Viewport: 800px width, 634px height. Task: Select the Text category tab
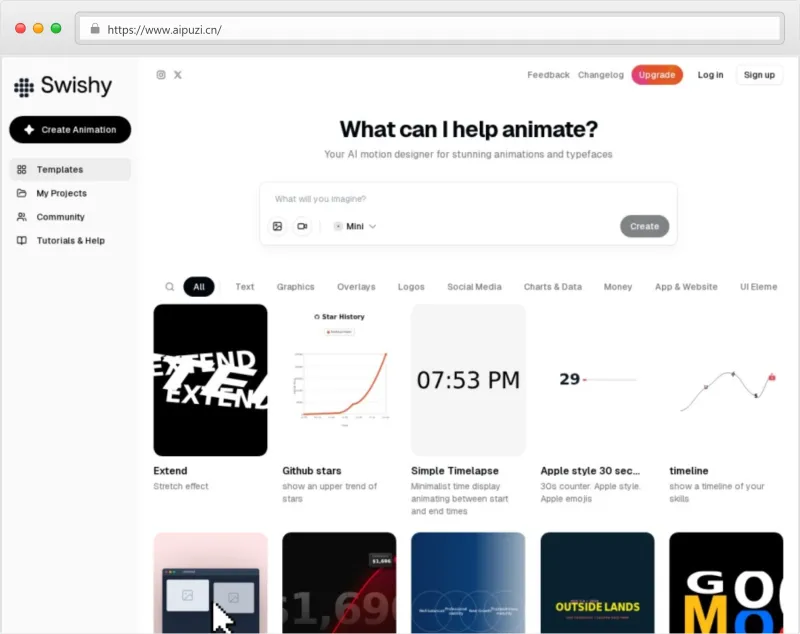pos(245,287)
